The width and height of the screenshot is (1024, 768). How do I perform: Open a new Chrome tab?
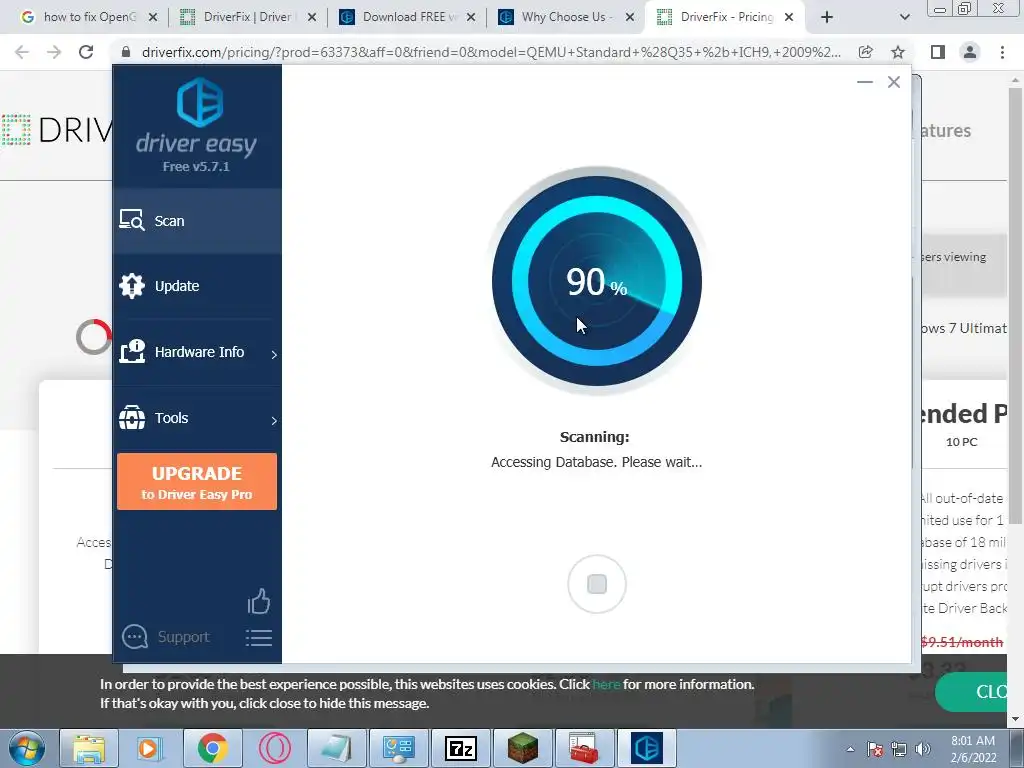click(827, 17)
